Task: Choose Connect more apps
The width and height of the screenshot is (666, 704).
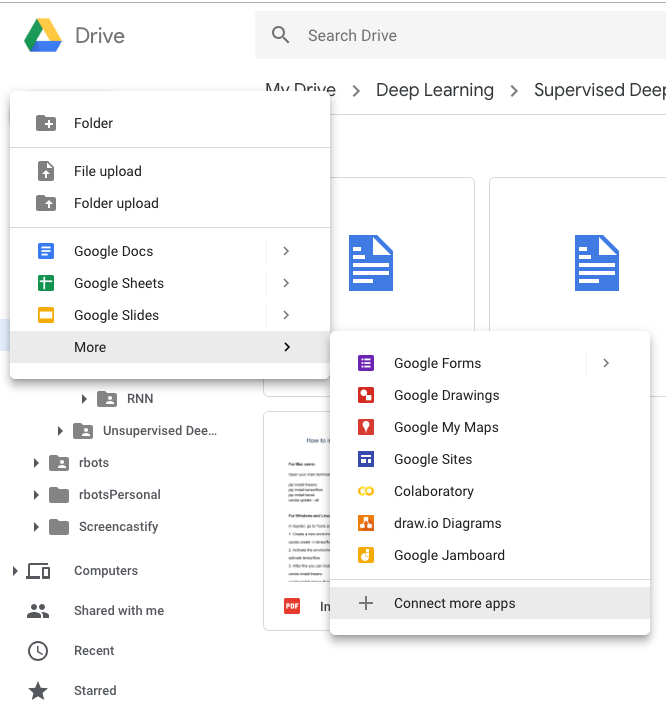Action: [490, 603]
